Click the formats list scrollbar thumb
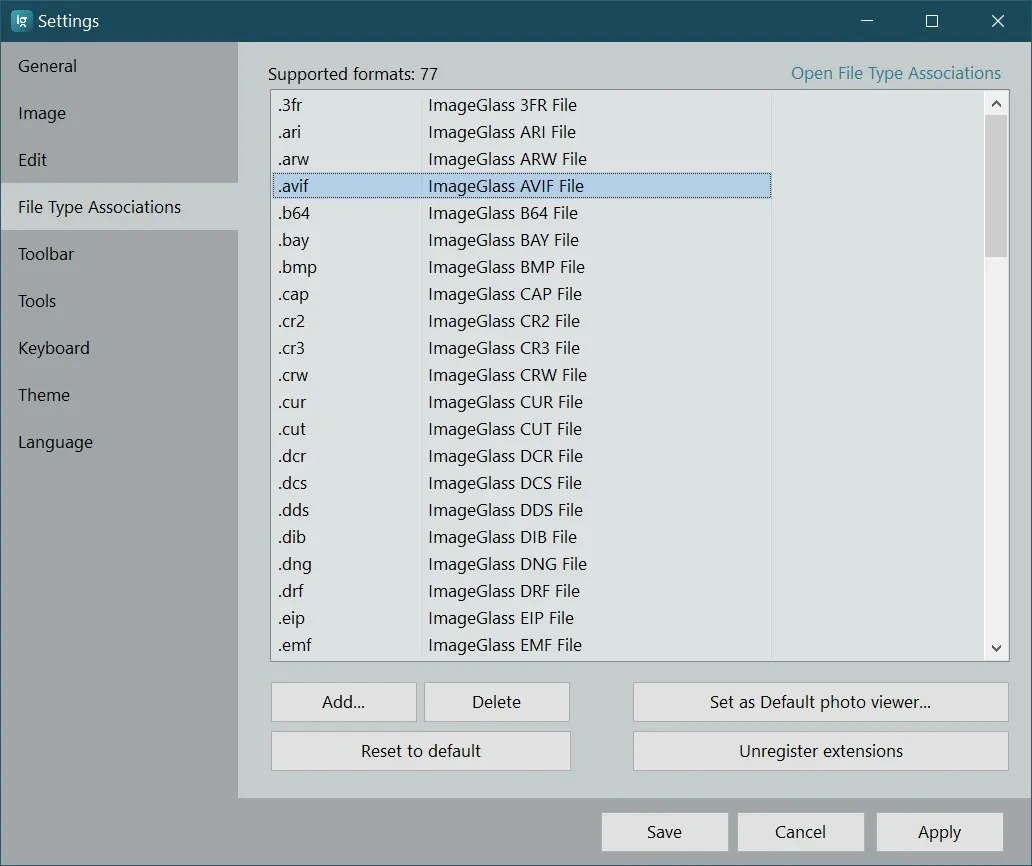Viewport: 1032px width, 866px height. (996, 186)
